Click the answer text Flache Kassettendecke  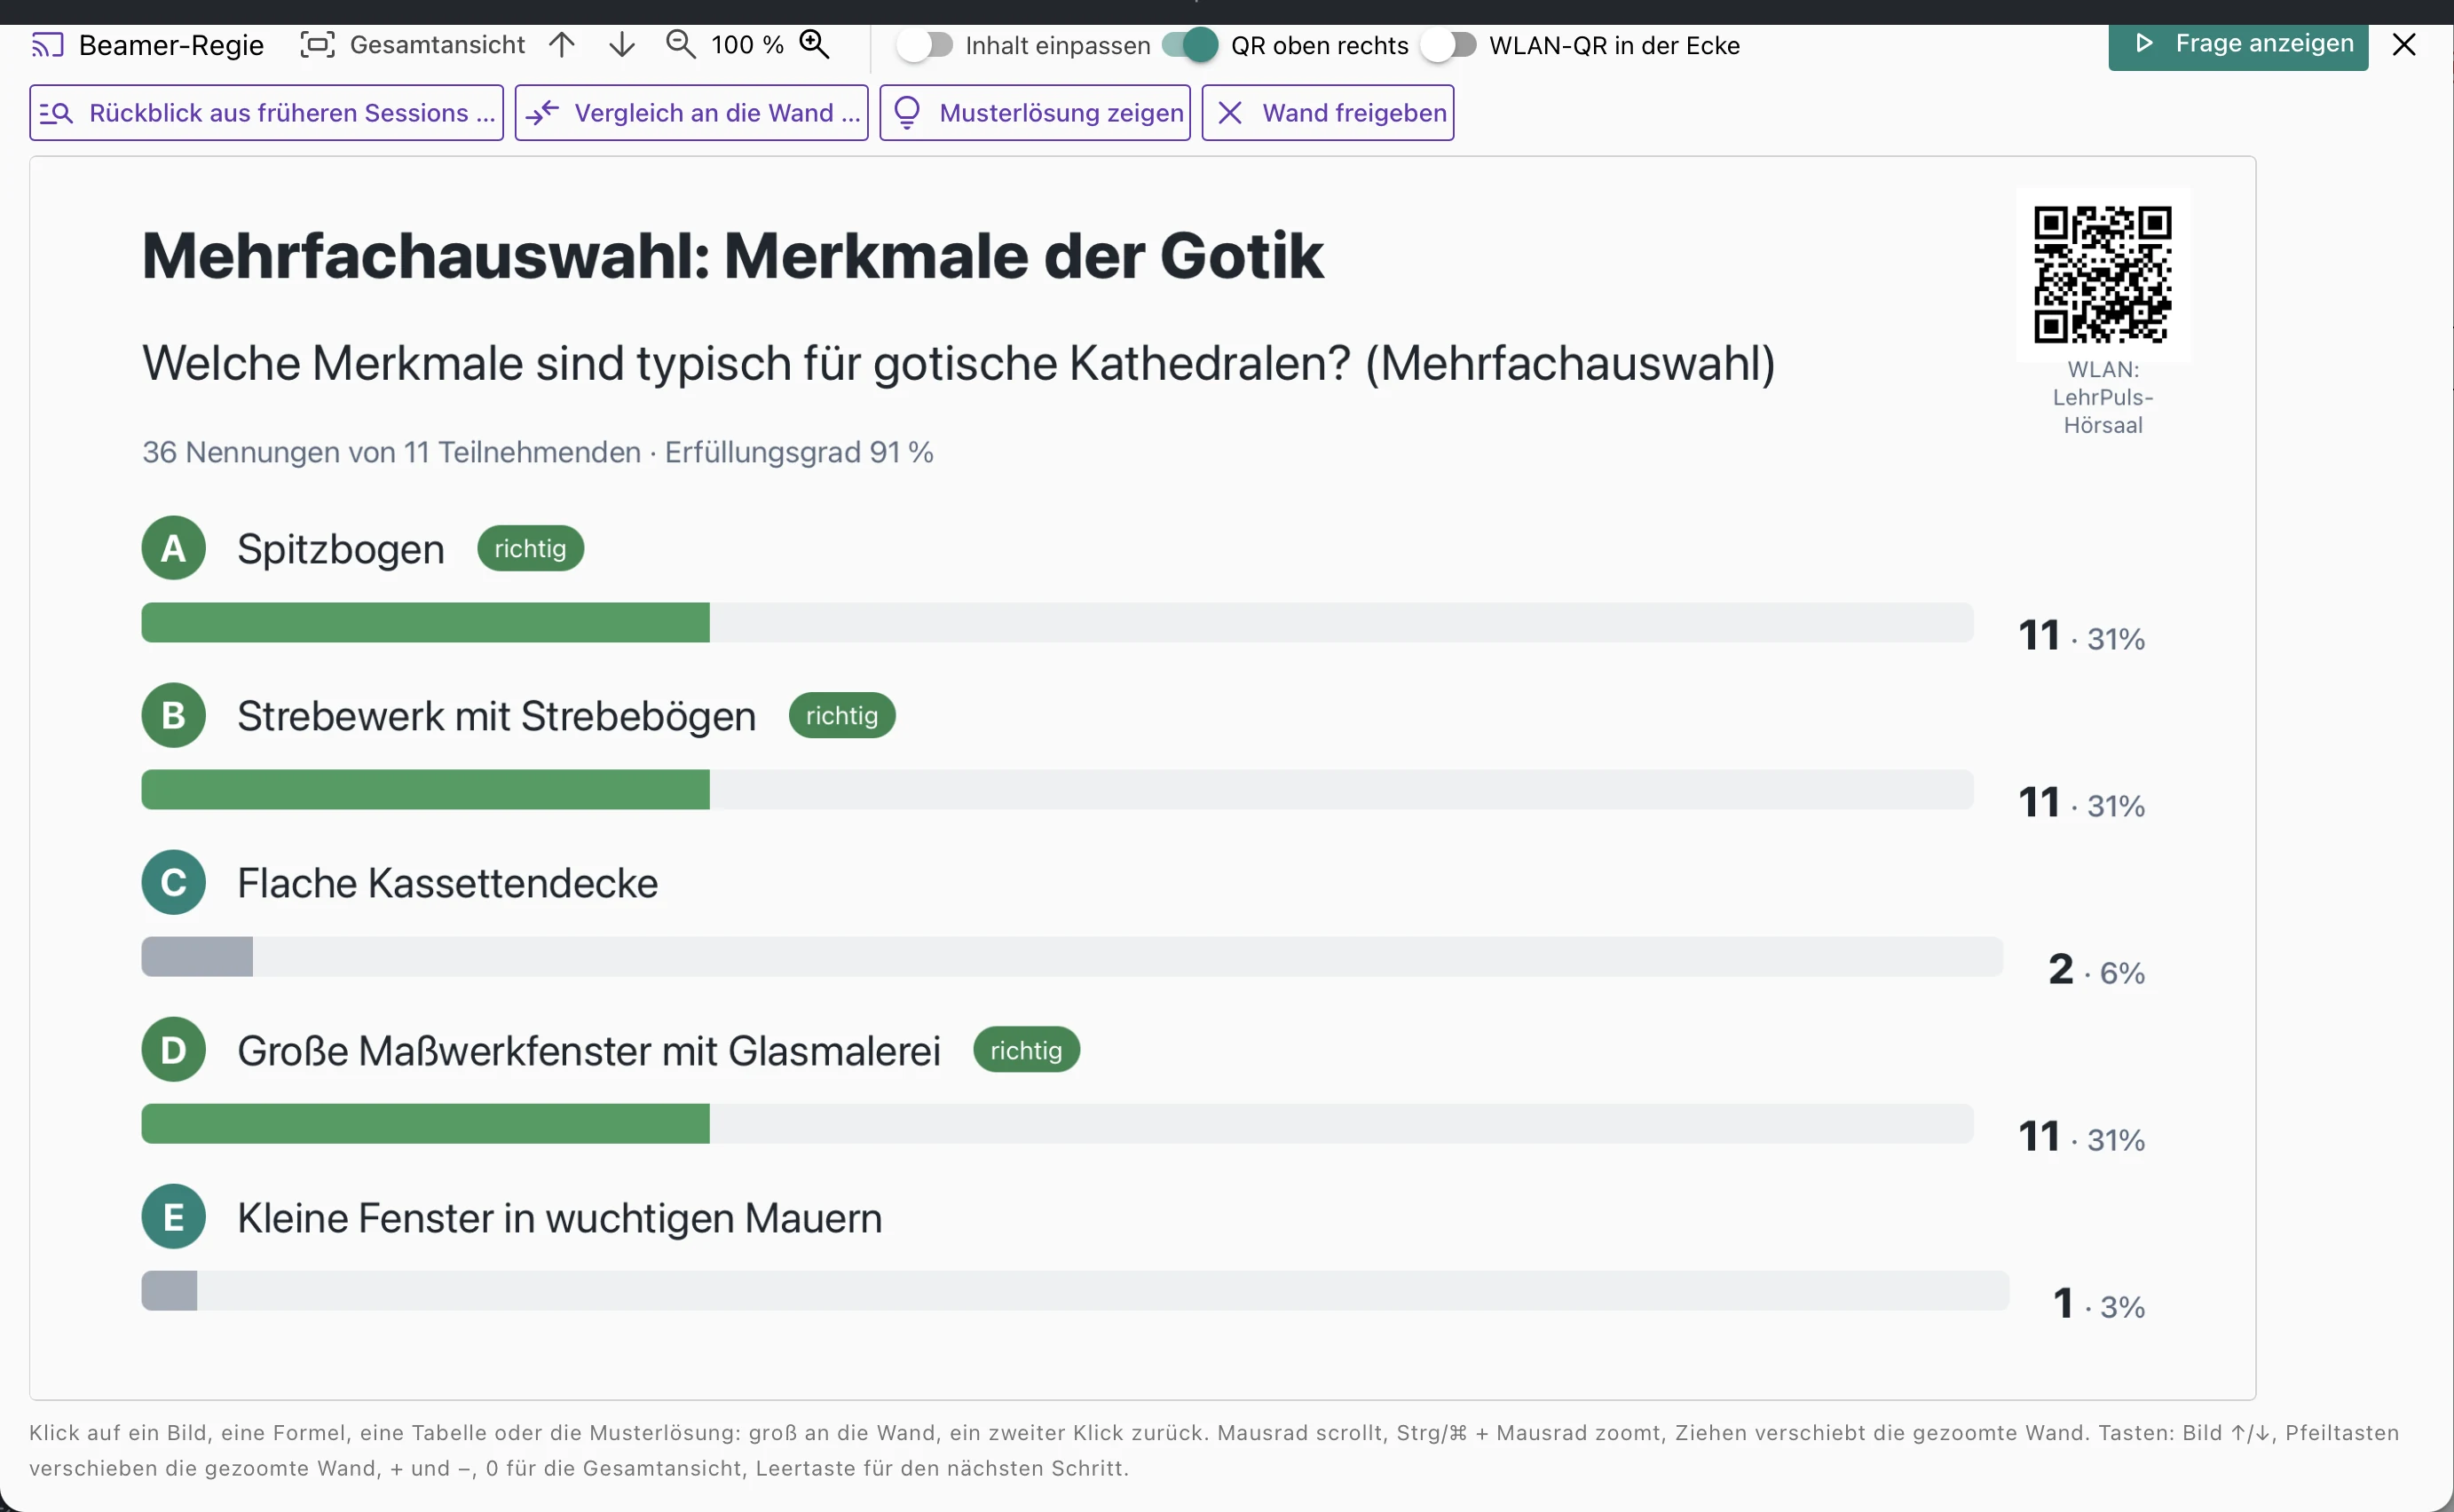point(448,883)
